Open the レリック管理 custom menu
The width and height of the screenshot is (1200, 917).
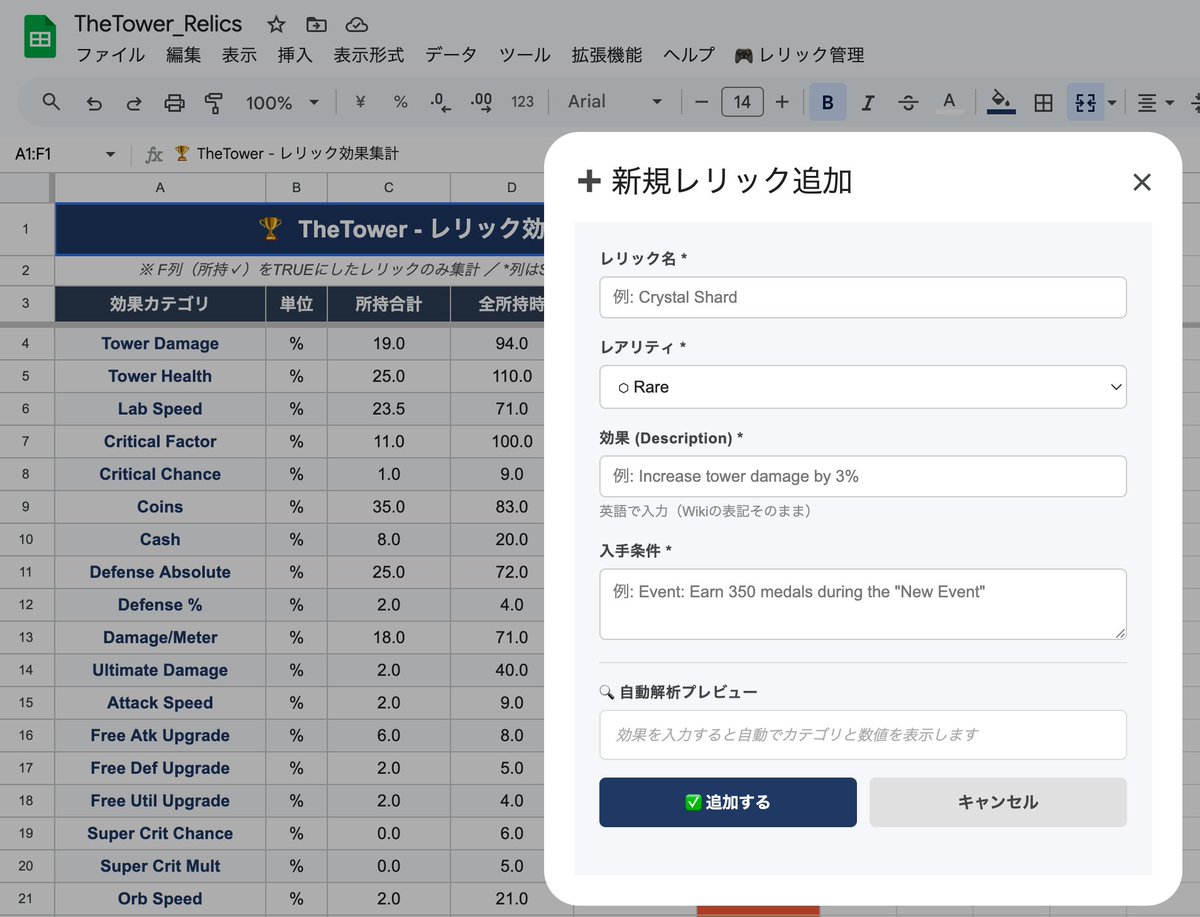799,55
